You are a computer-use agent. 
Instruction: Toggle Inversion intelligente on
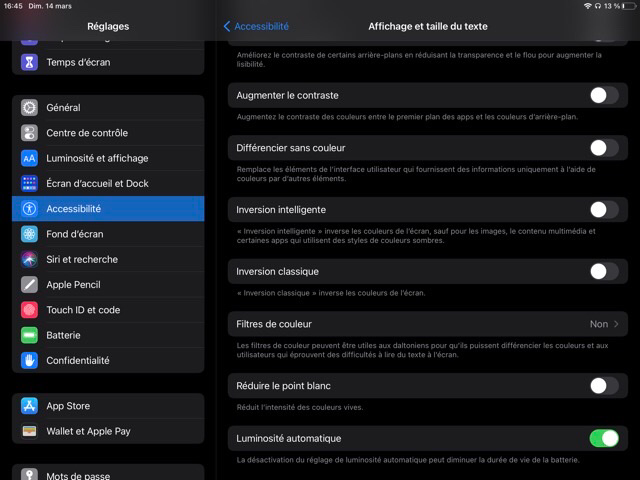(x=603, y=210)
